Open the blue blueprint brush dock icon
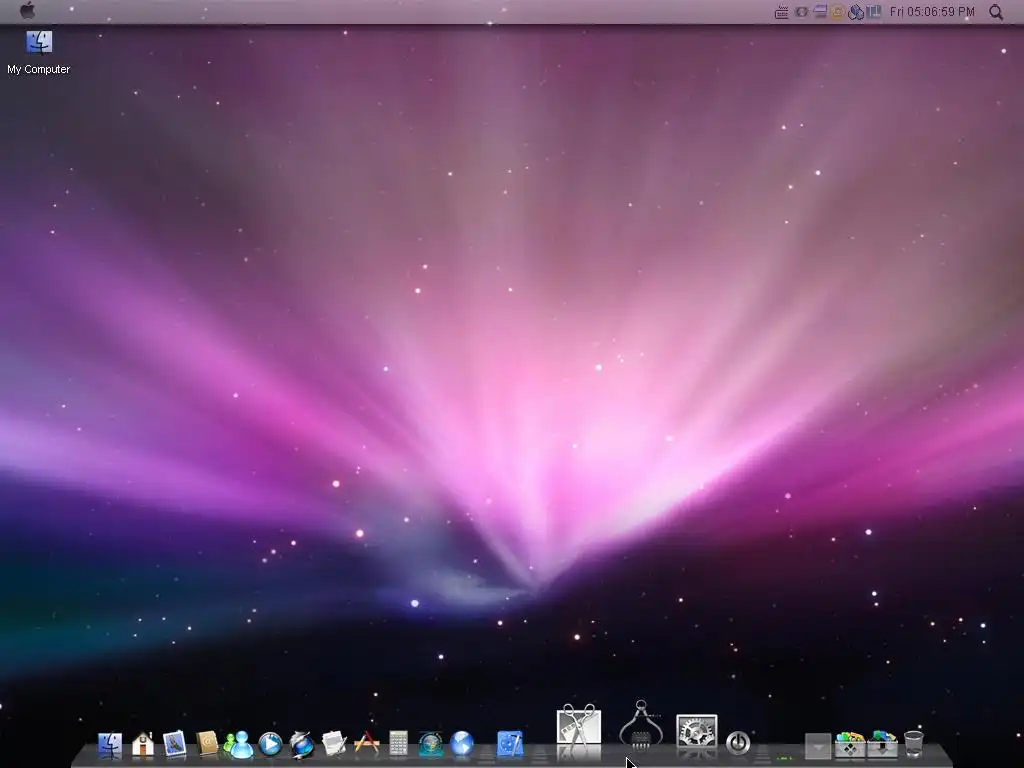Screen dimensions: 1024x768 coord(510,744)
